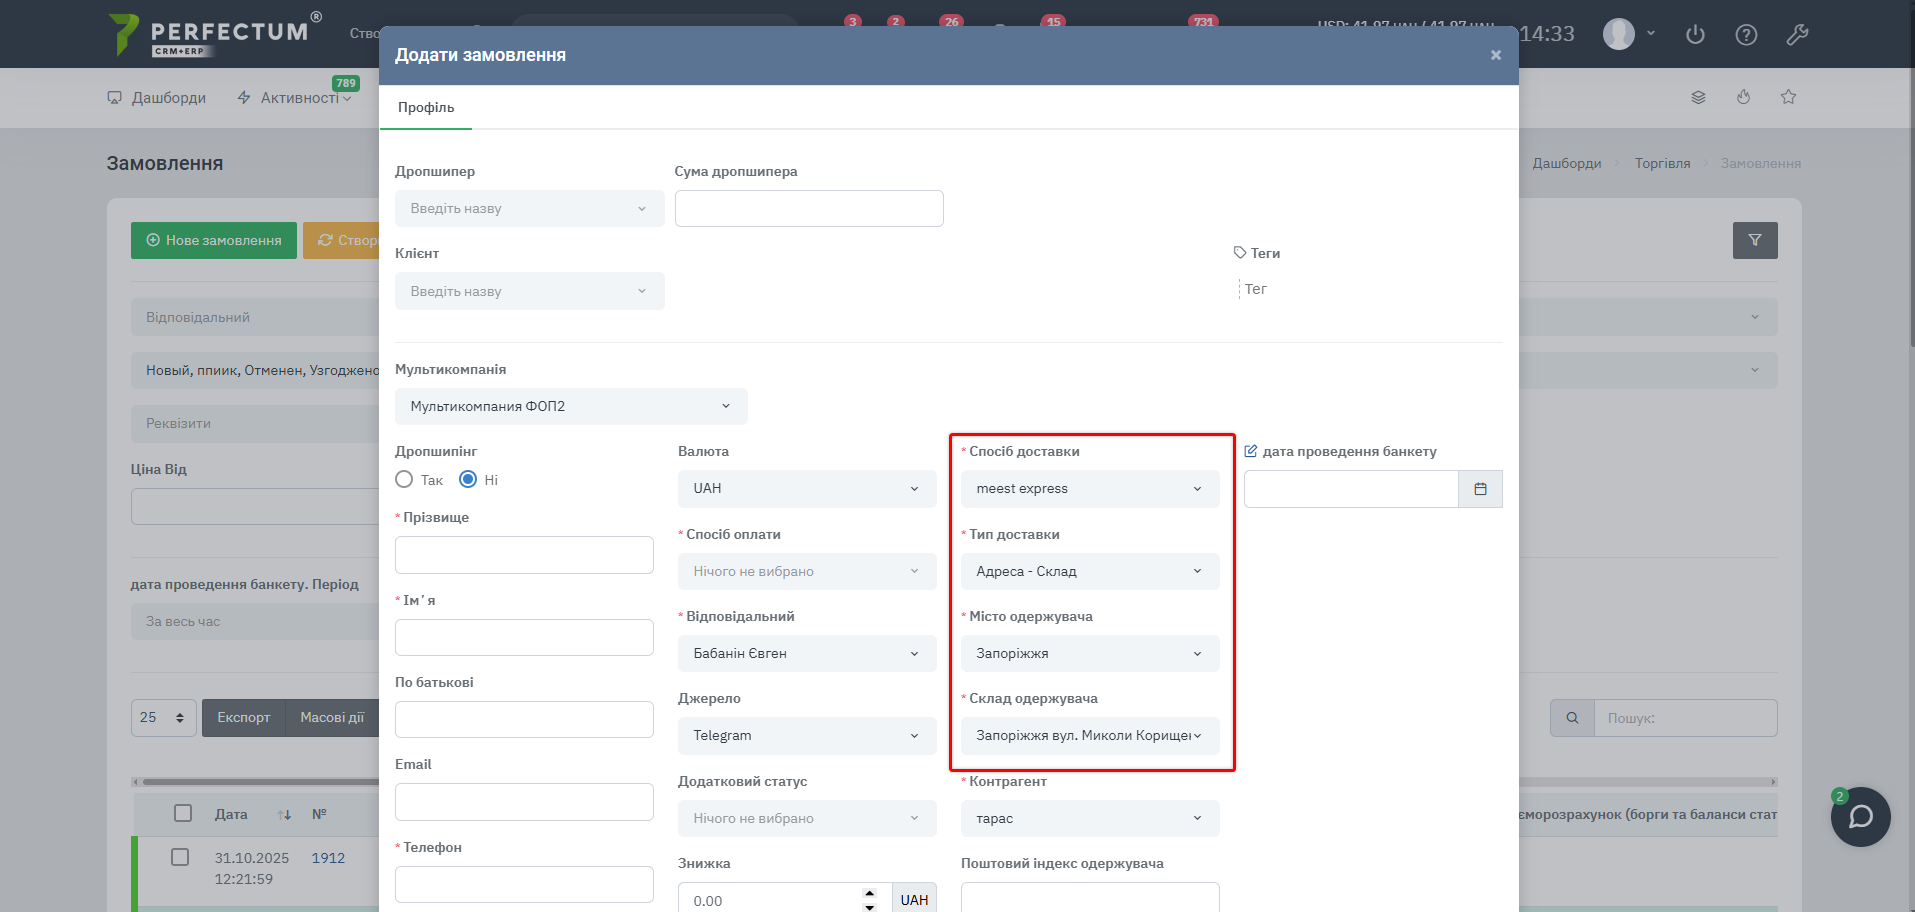Switch to the 'Профіль' tab
Screen dimensions: 1915x912
[426, 107]
